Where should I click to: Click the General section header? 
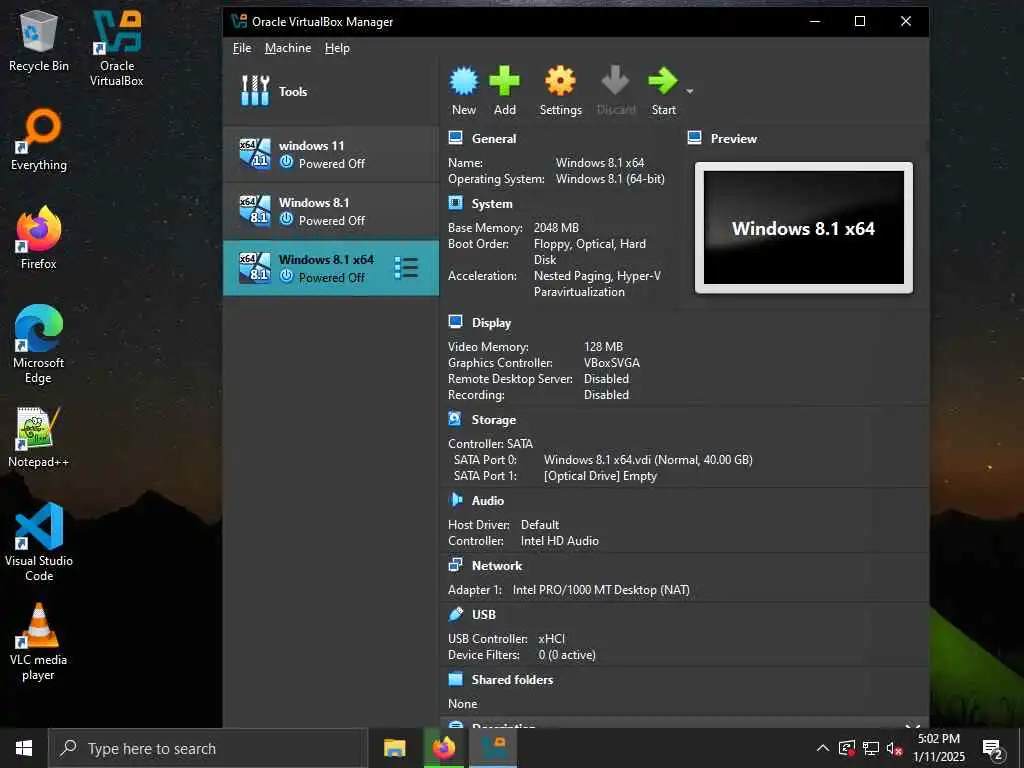494,138
